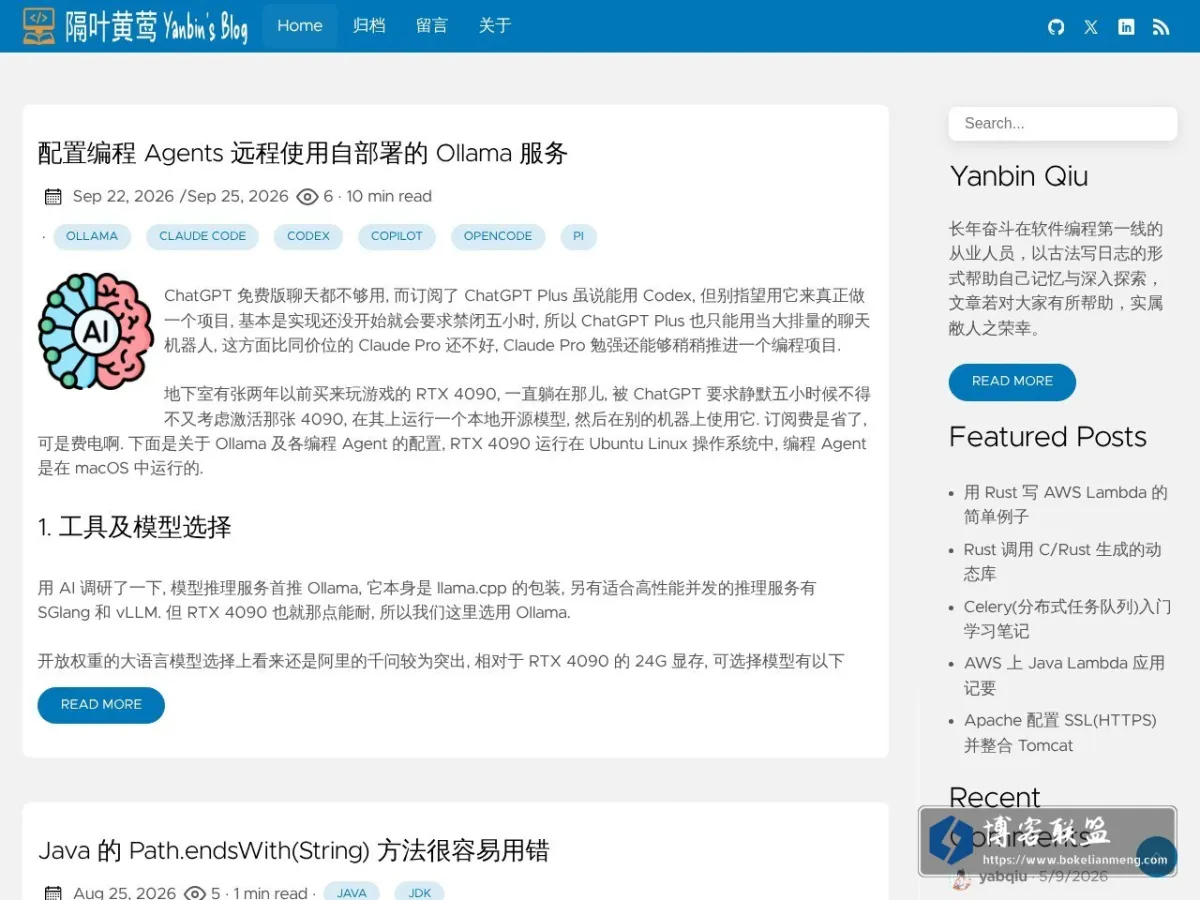Open the 关于 about nav item

(495, 26)
